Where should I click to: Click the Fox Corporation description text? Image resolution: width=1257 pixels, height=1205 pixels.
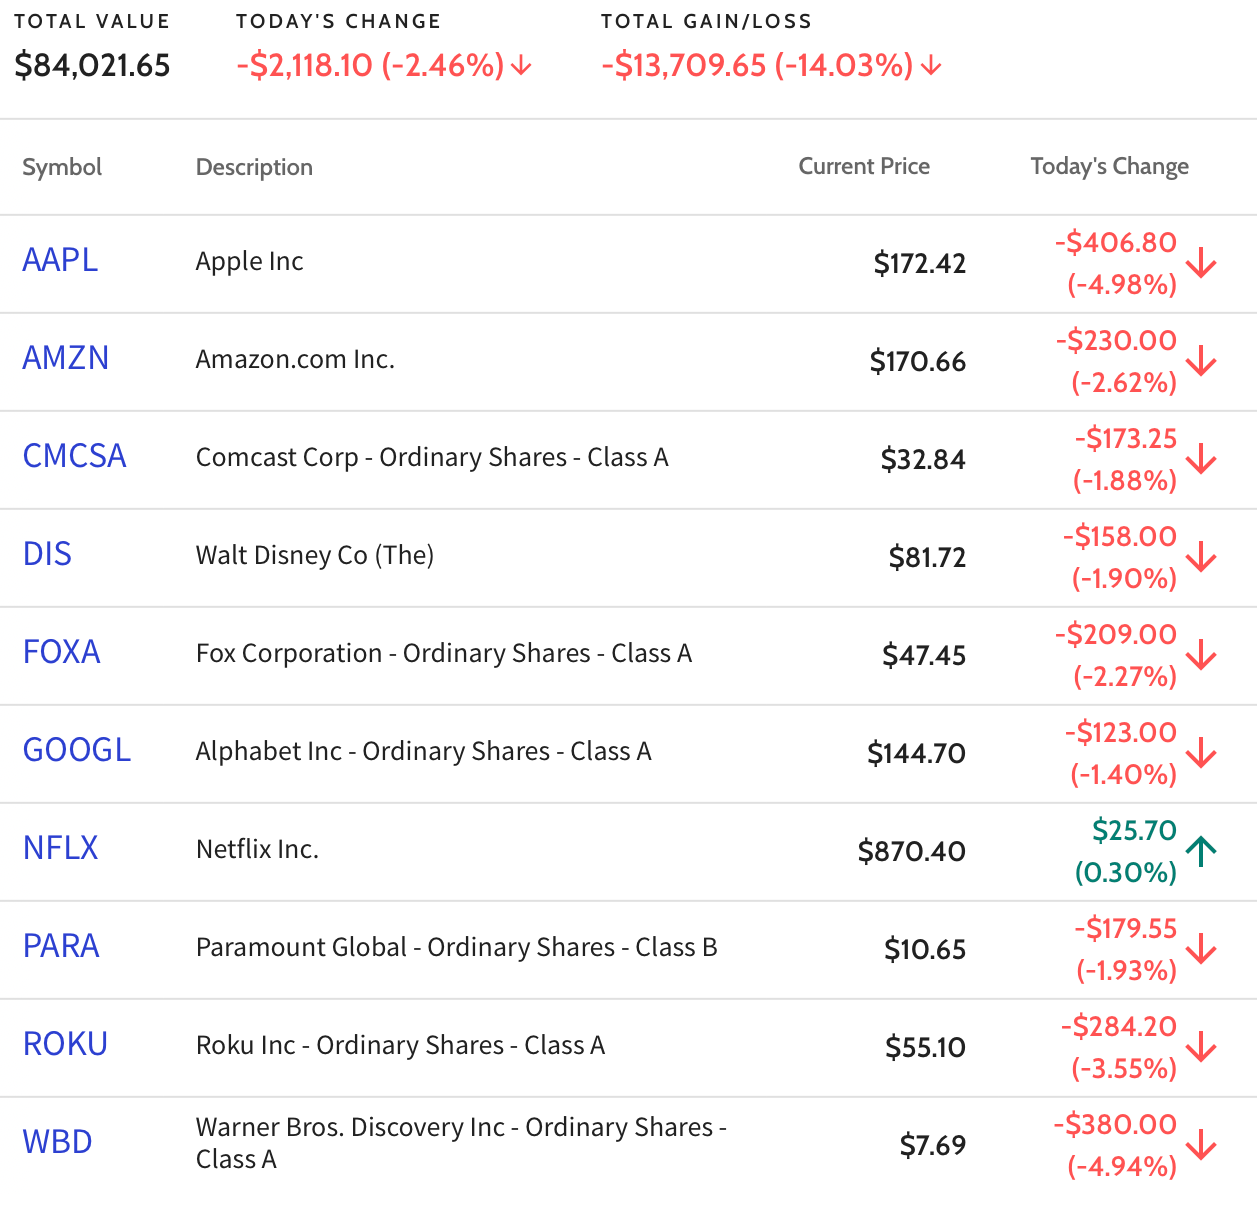pos(444,653)
